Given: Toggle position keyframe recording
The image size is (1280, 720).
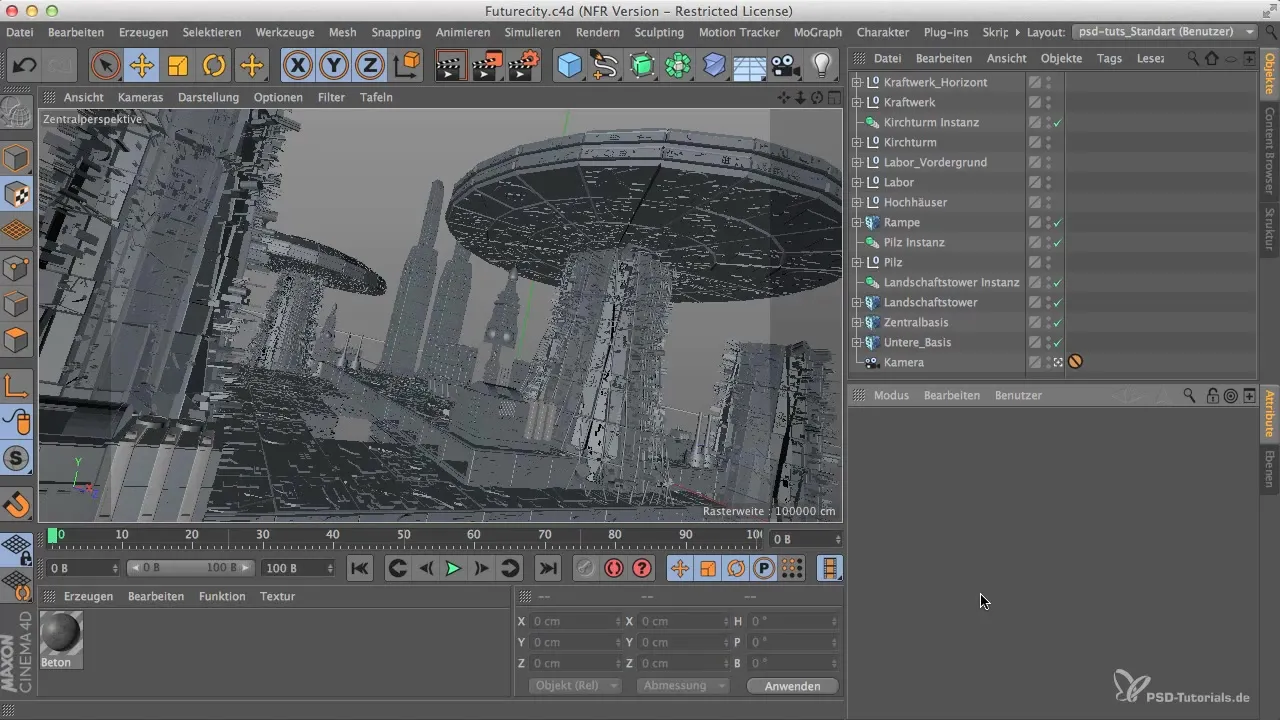Looking at the screenshot, I should [679, 568].
